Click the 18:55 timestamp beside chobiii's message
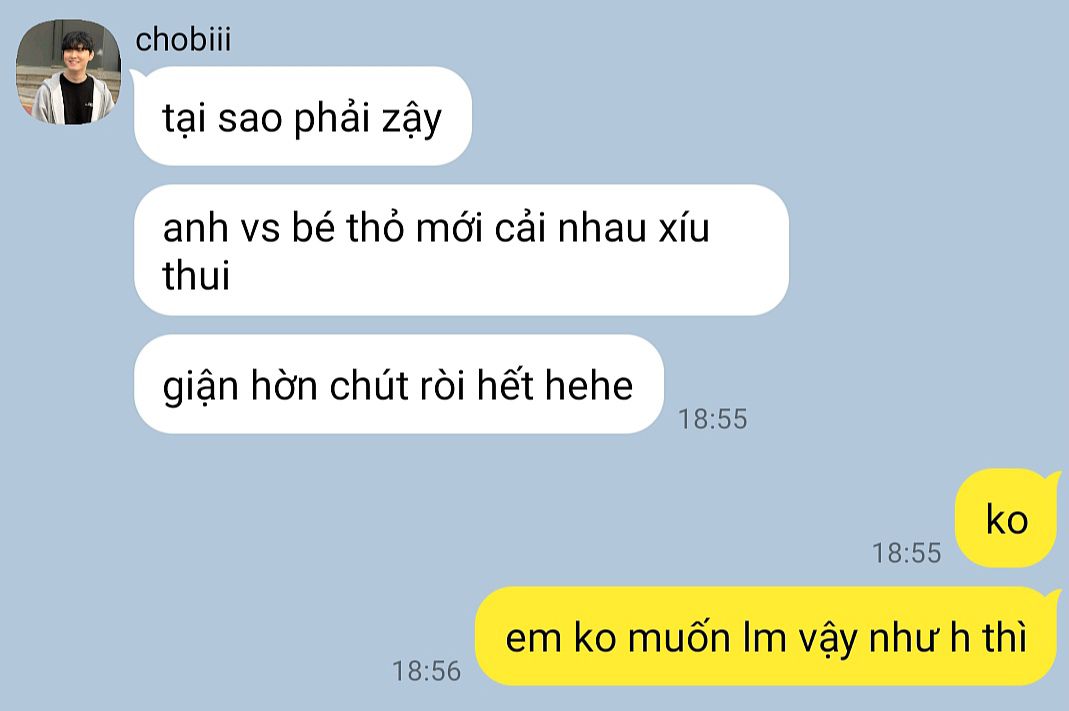 point(712,419)
